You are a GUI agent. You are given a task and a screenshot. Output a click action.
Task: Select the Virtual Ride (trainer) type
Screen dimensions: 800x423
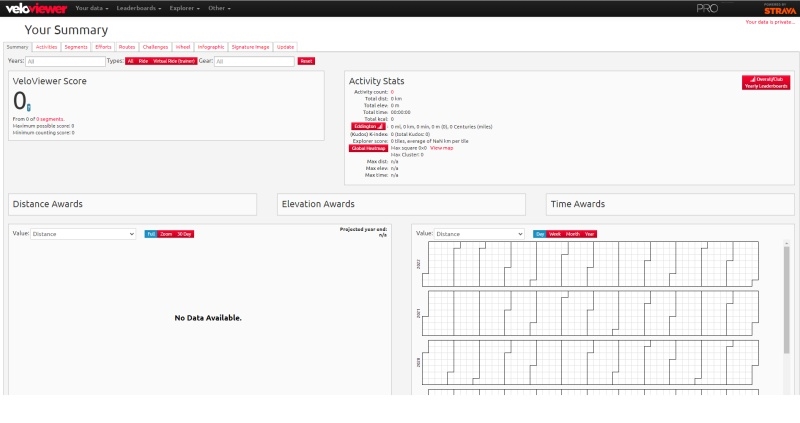[x=174, y=61]
